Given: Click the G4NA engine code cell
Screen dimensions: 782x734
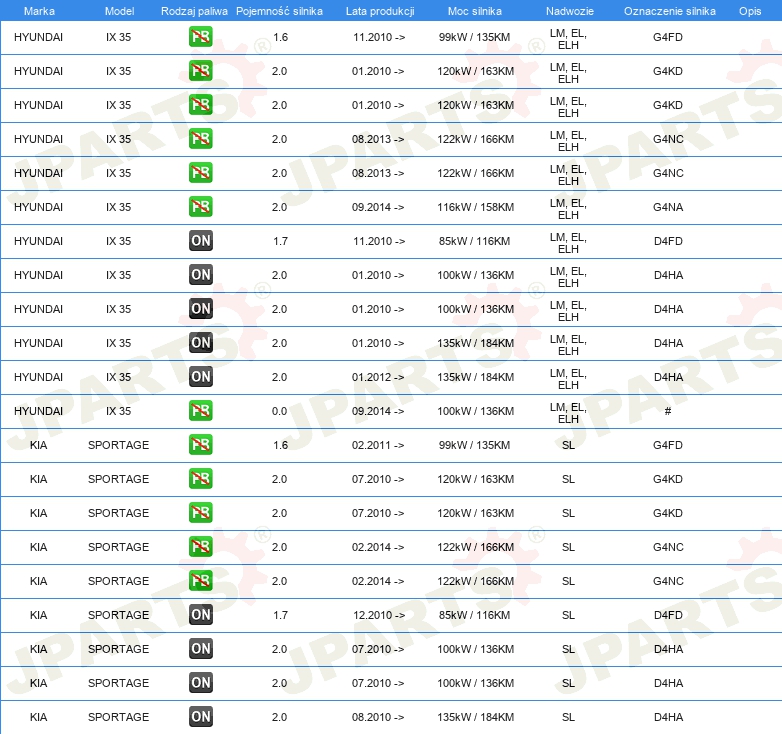Looking at the screenshot, I should point(668,207).
